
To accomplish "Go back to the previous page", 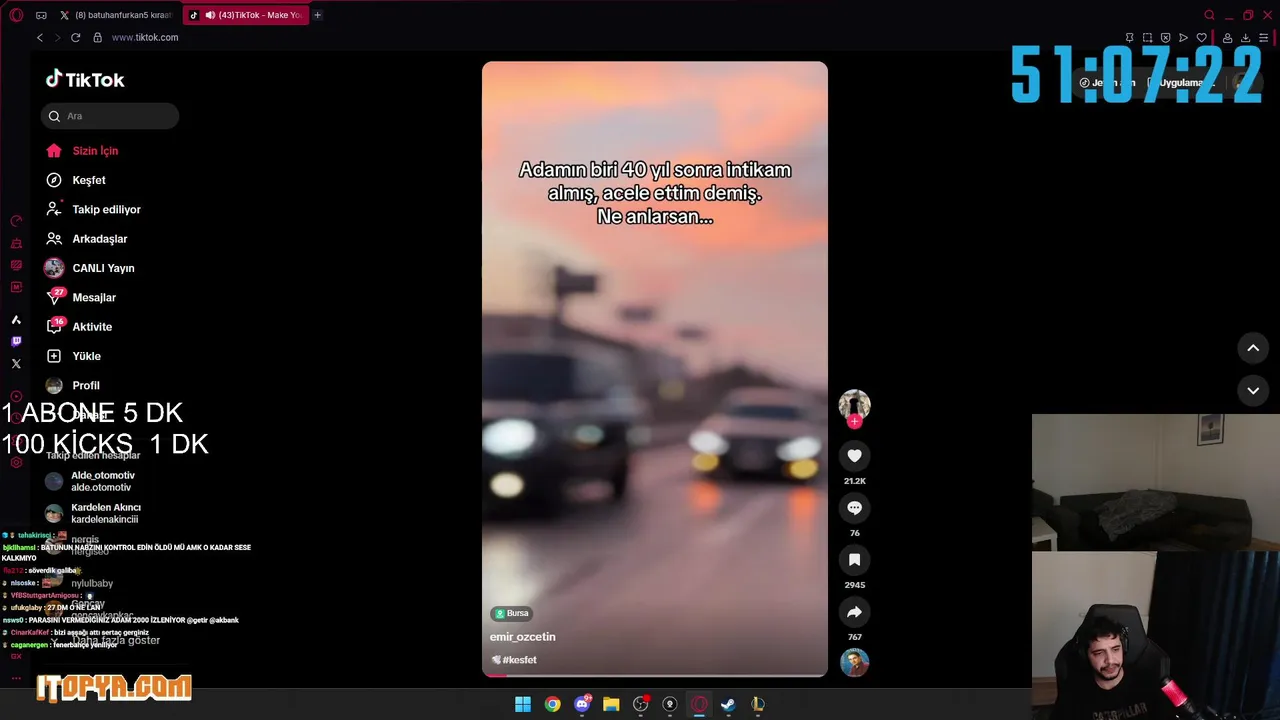I will [x=40, y=37].
